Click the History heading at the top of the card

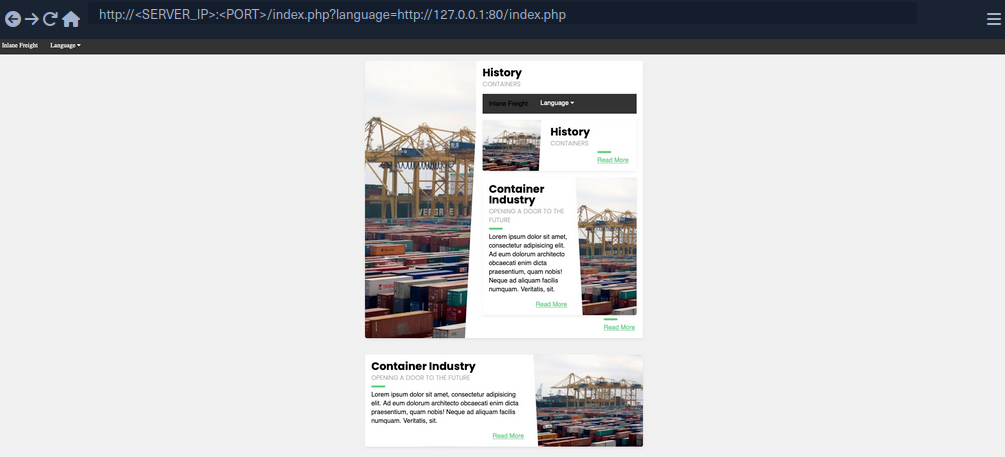coord(502,73)
